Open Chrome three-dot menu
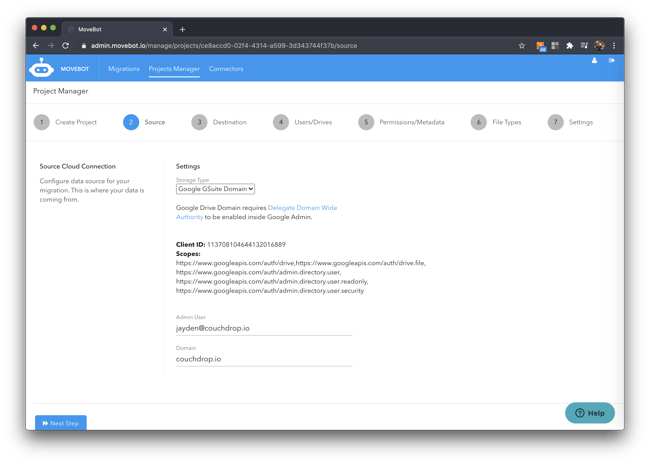 click(614, 45)
